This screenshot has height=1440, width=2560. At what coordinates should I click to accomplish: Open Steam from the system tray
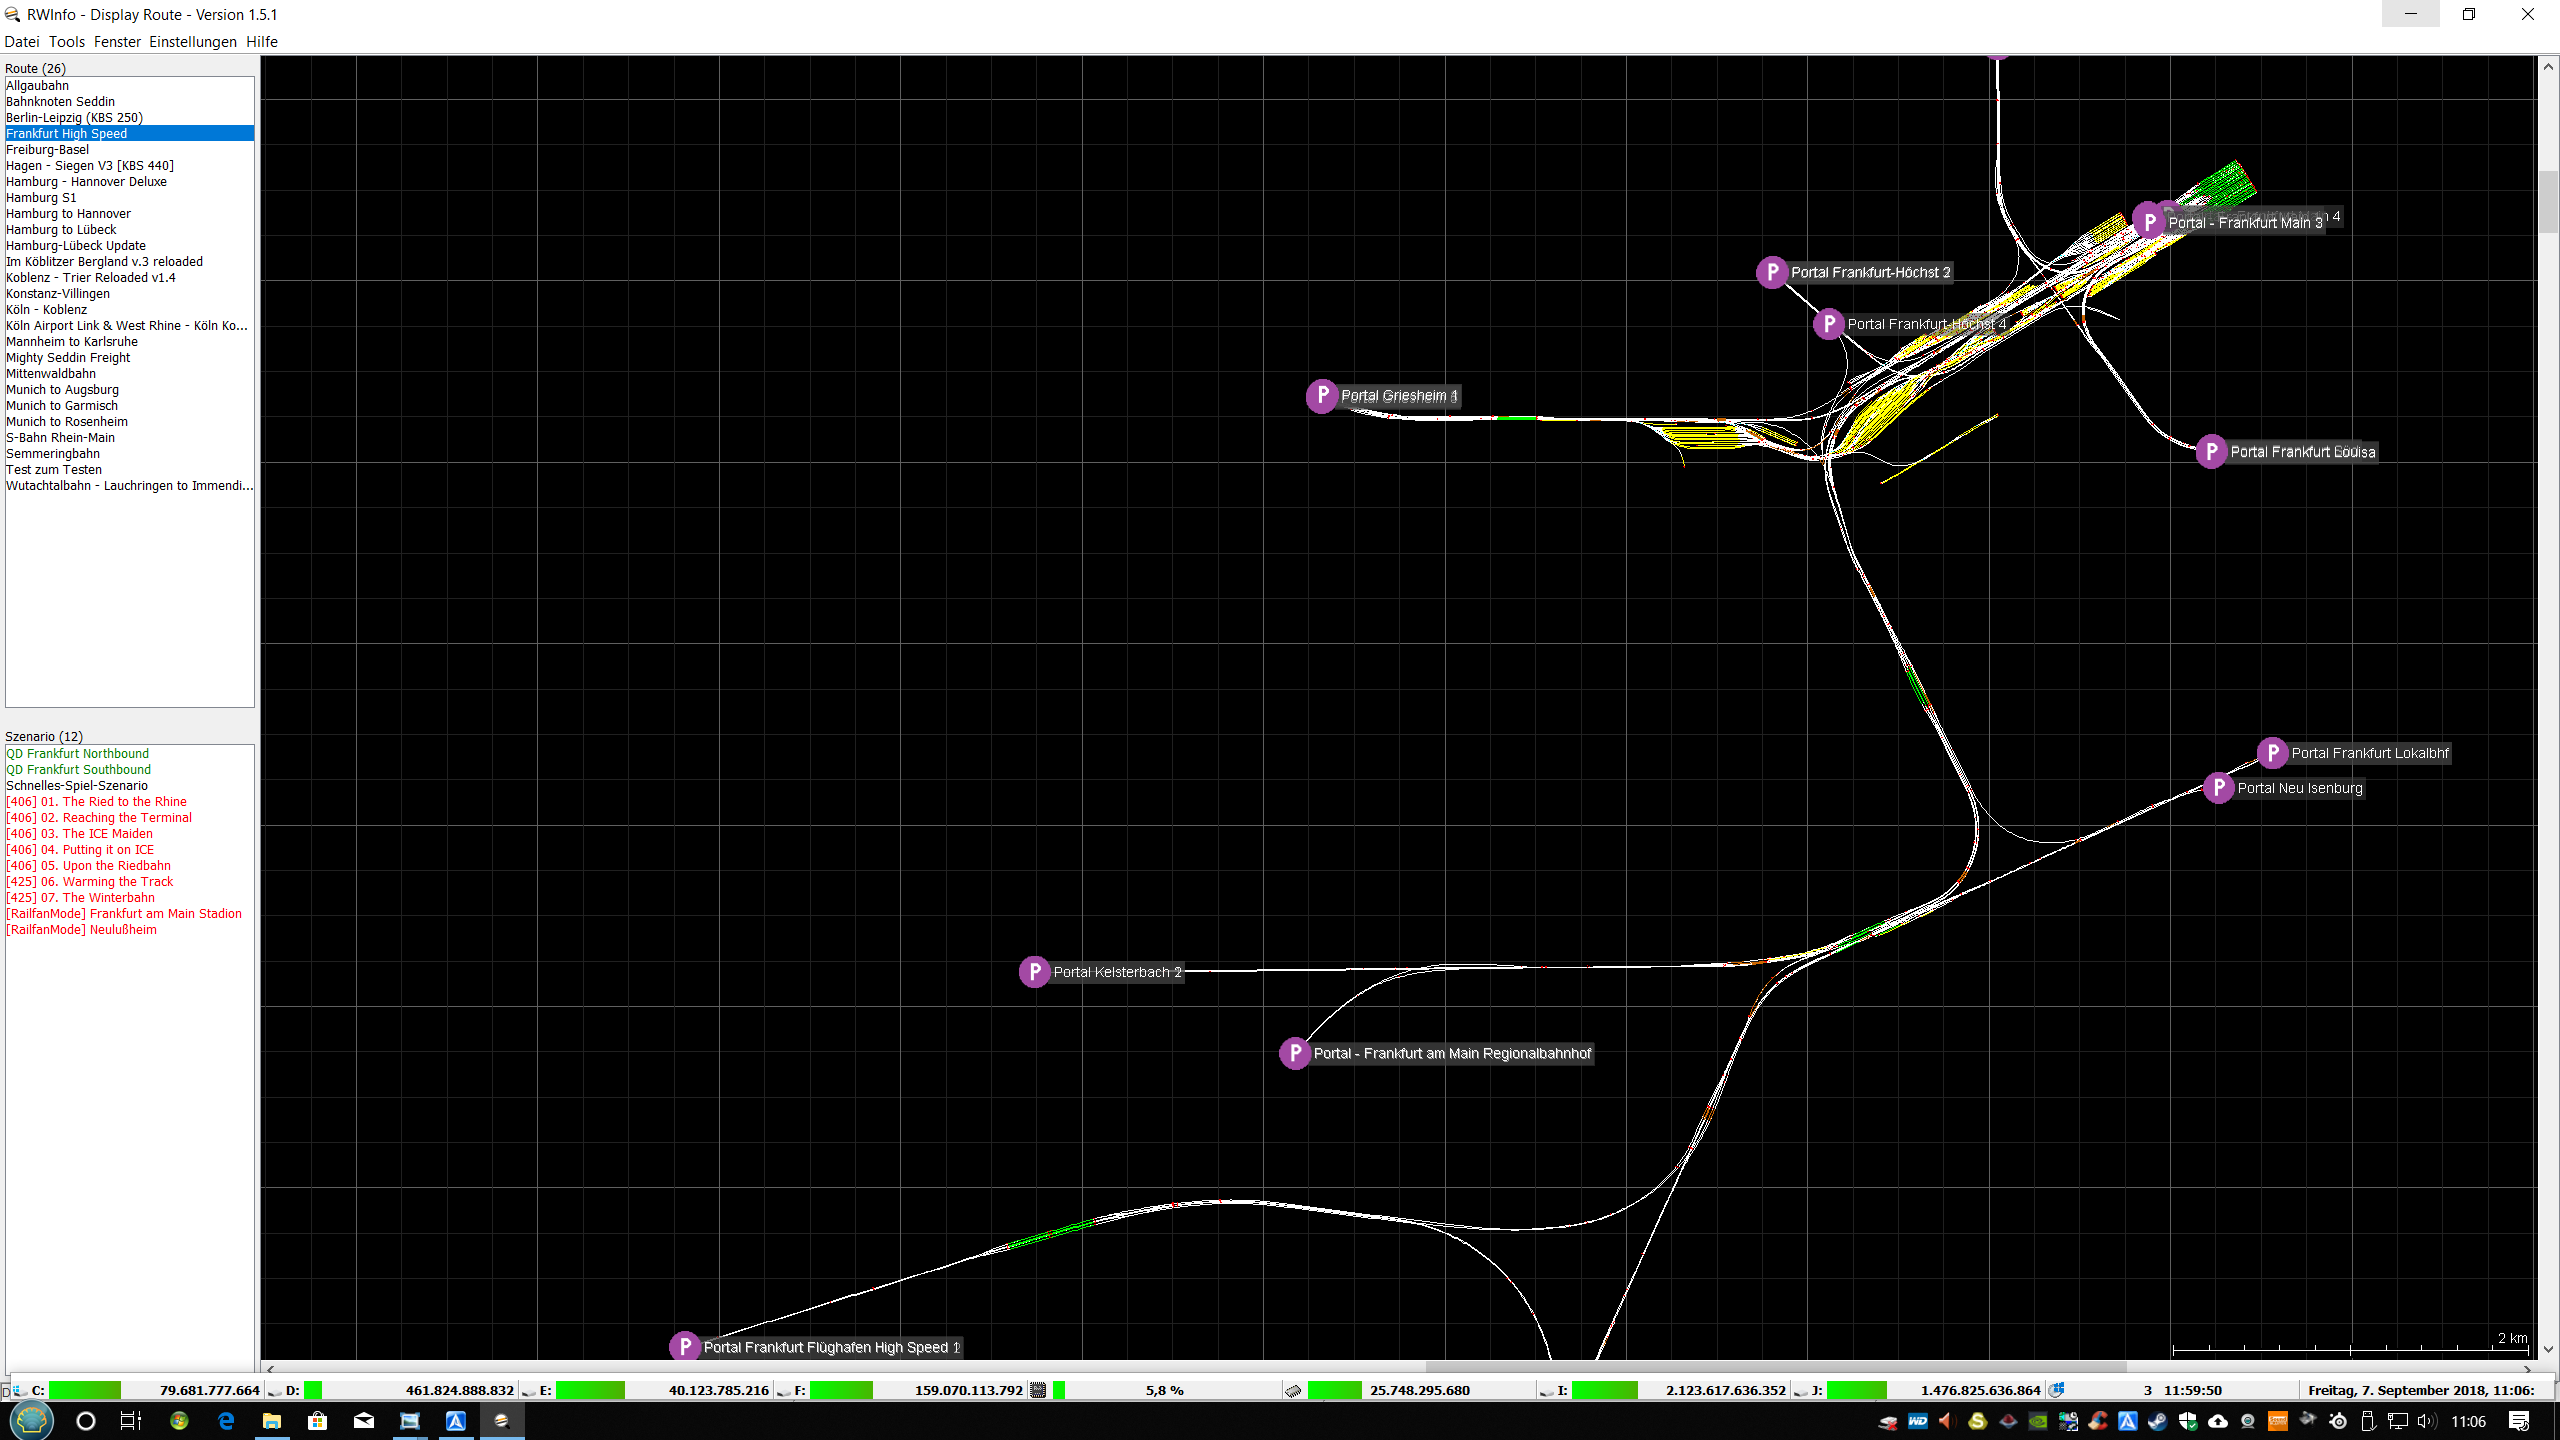pos(2157,1421)
